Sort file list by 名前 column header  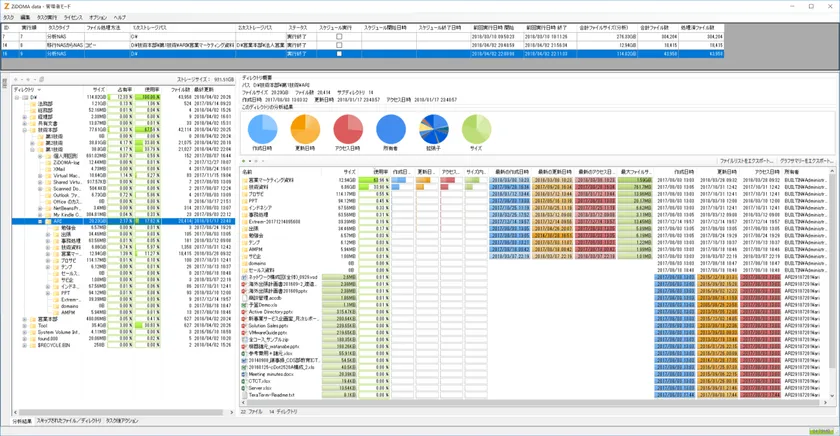pyautogui.click(x=248, y=172)
